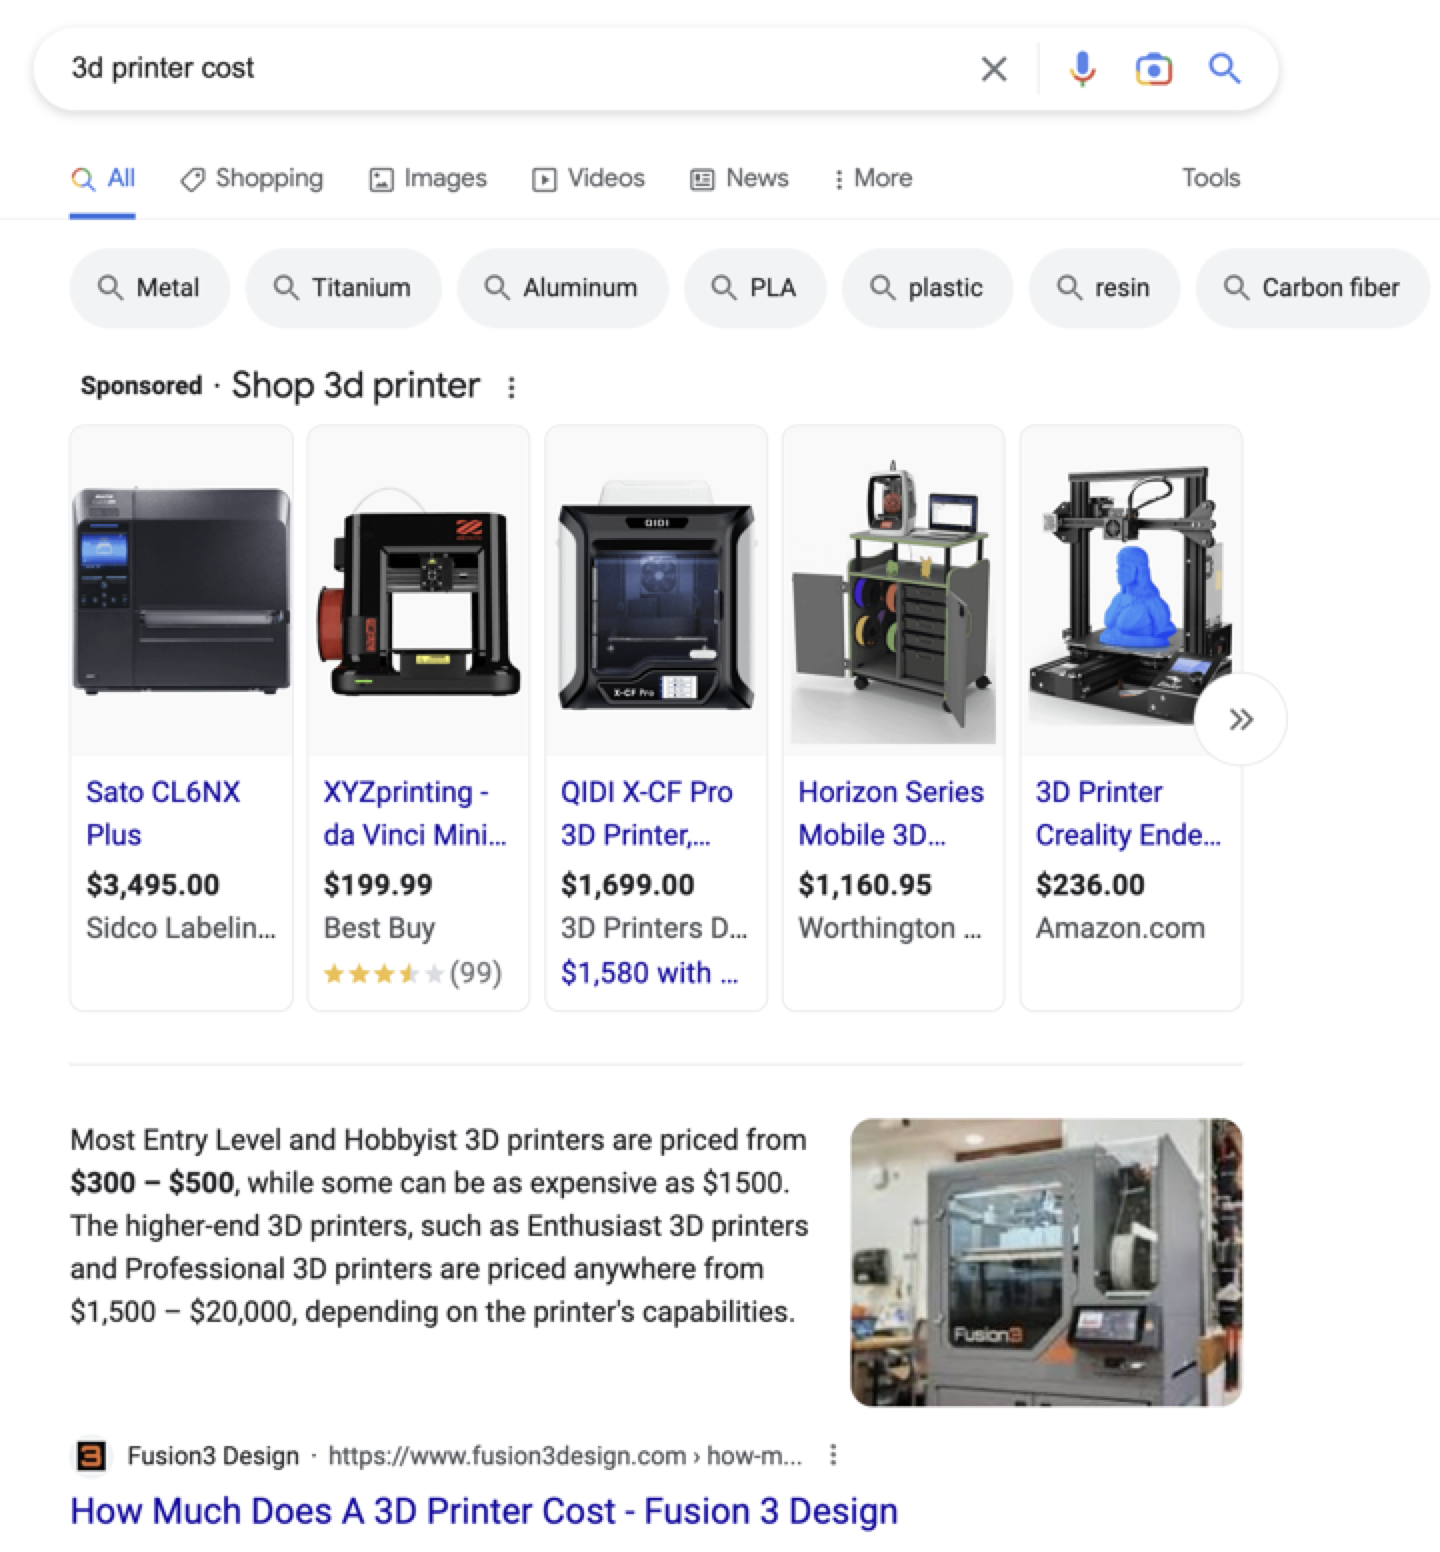Viewport: 1440px width, 1552px height.
Task: Start voice search with the microphone icon
Action: [x=1082, y=68]
